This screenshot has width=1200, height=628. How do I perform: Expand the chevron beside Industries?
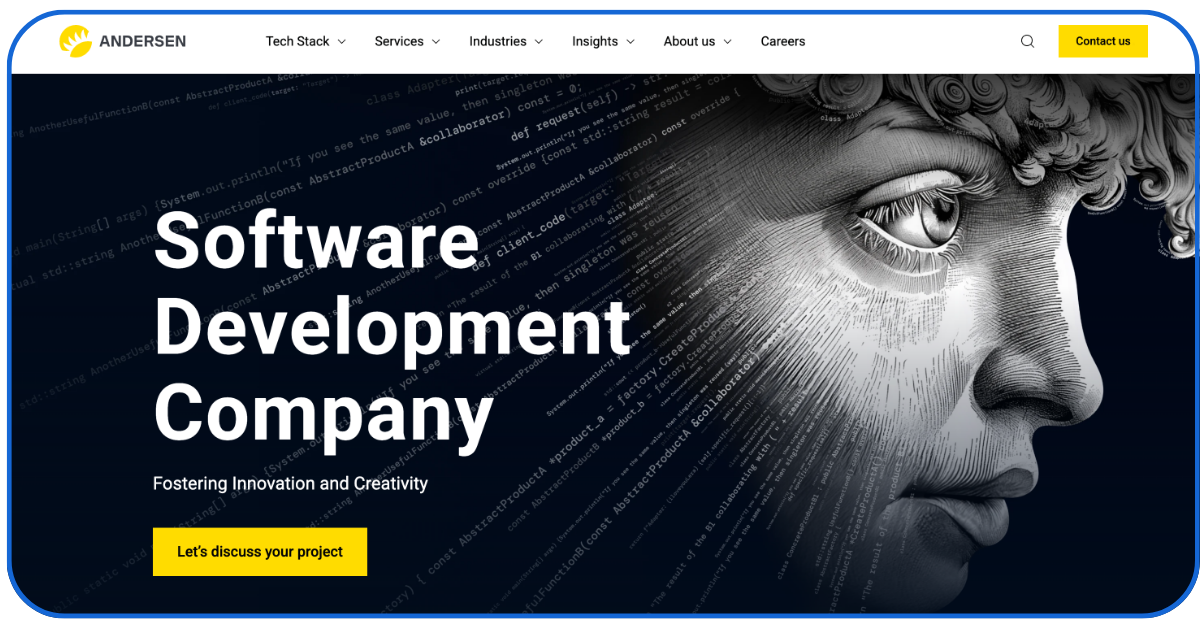538,42
